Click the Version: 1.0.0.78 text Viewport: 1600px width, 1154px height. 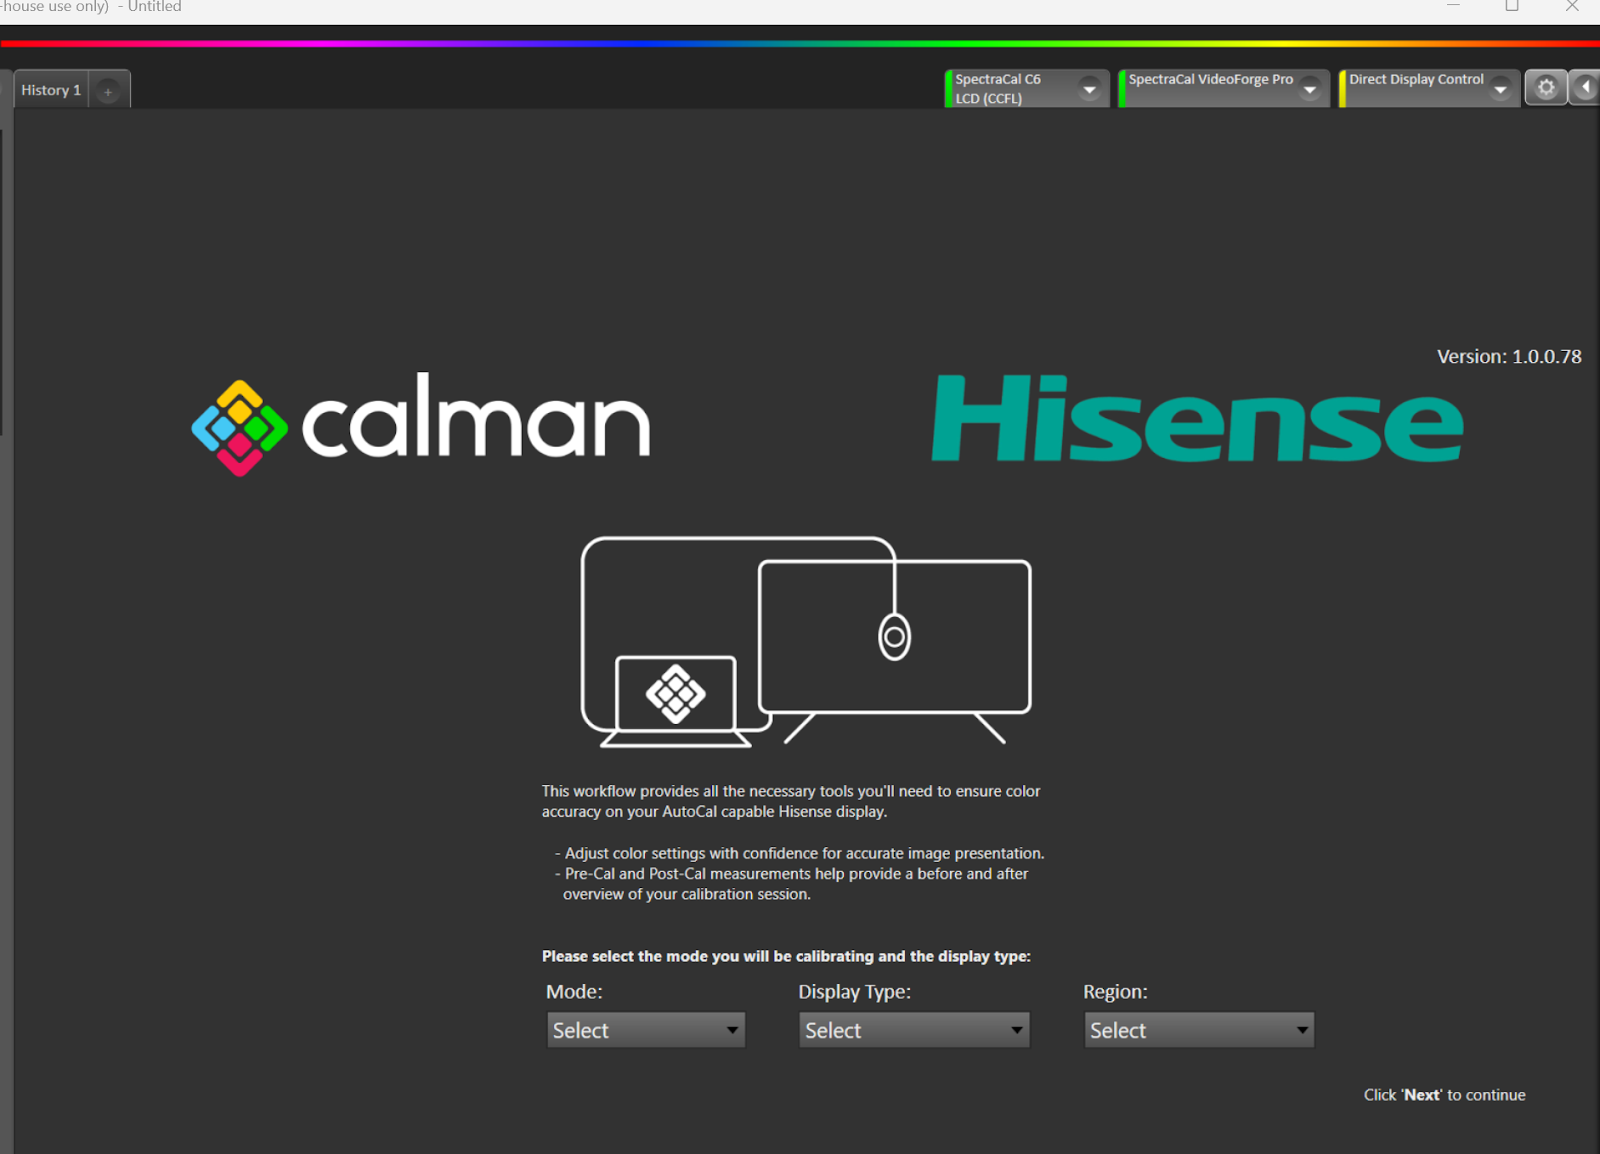(1509, 356)
